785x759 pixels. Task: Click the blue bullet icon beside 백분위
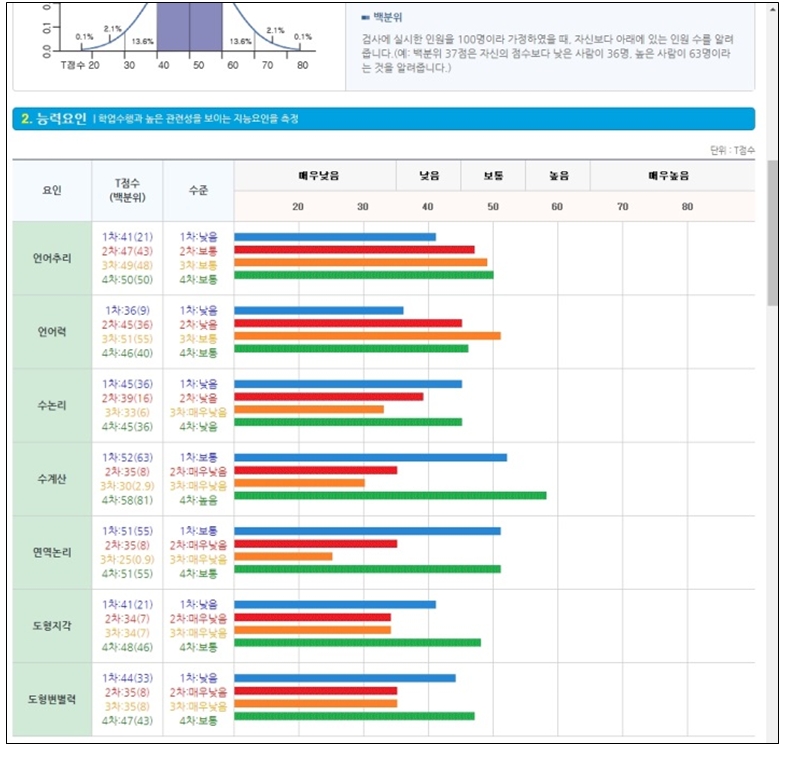(364, 17)
